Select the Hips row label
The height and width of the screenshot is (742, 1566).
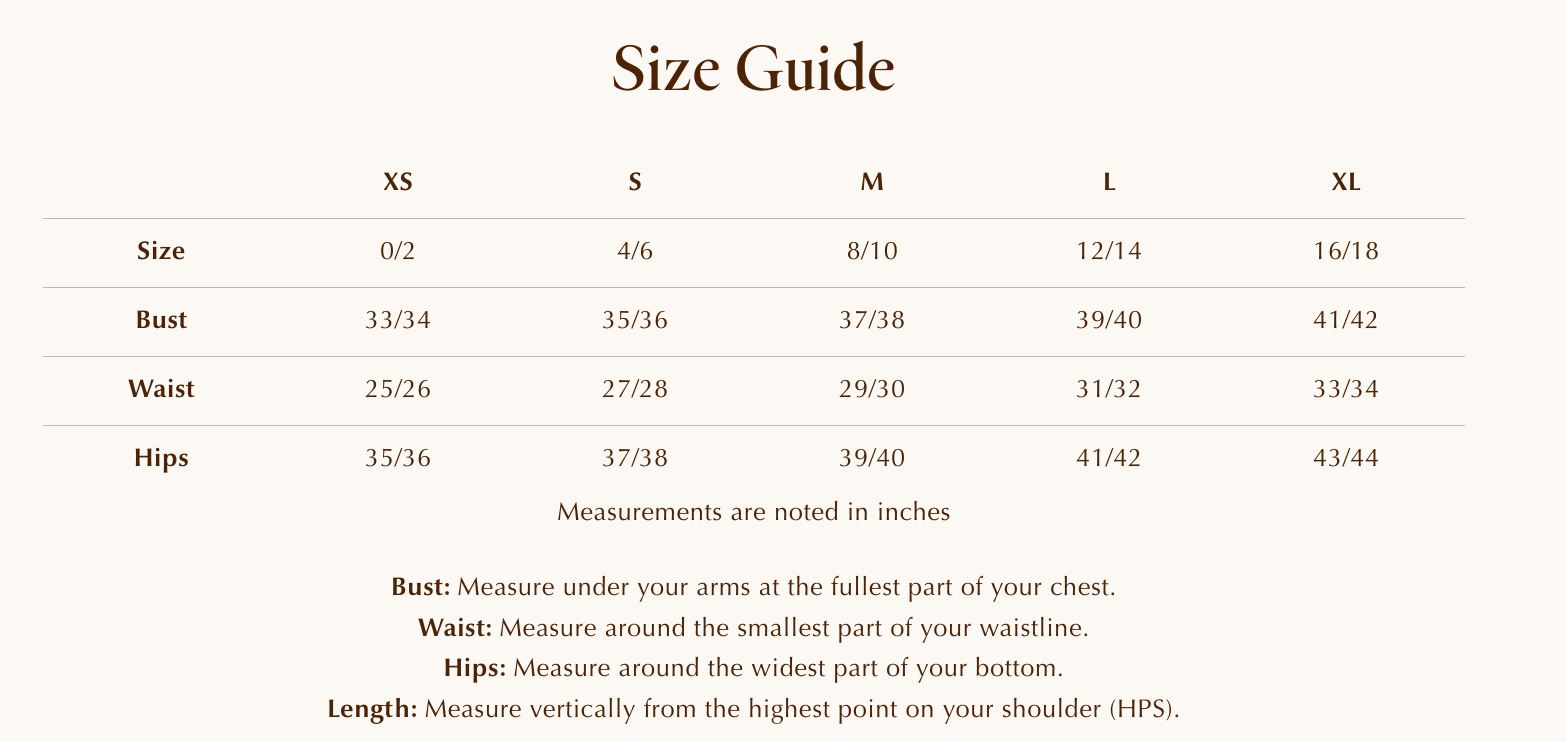pyautogui.click(x=161, y=458)
